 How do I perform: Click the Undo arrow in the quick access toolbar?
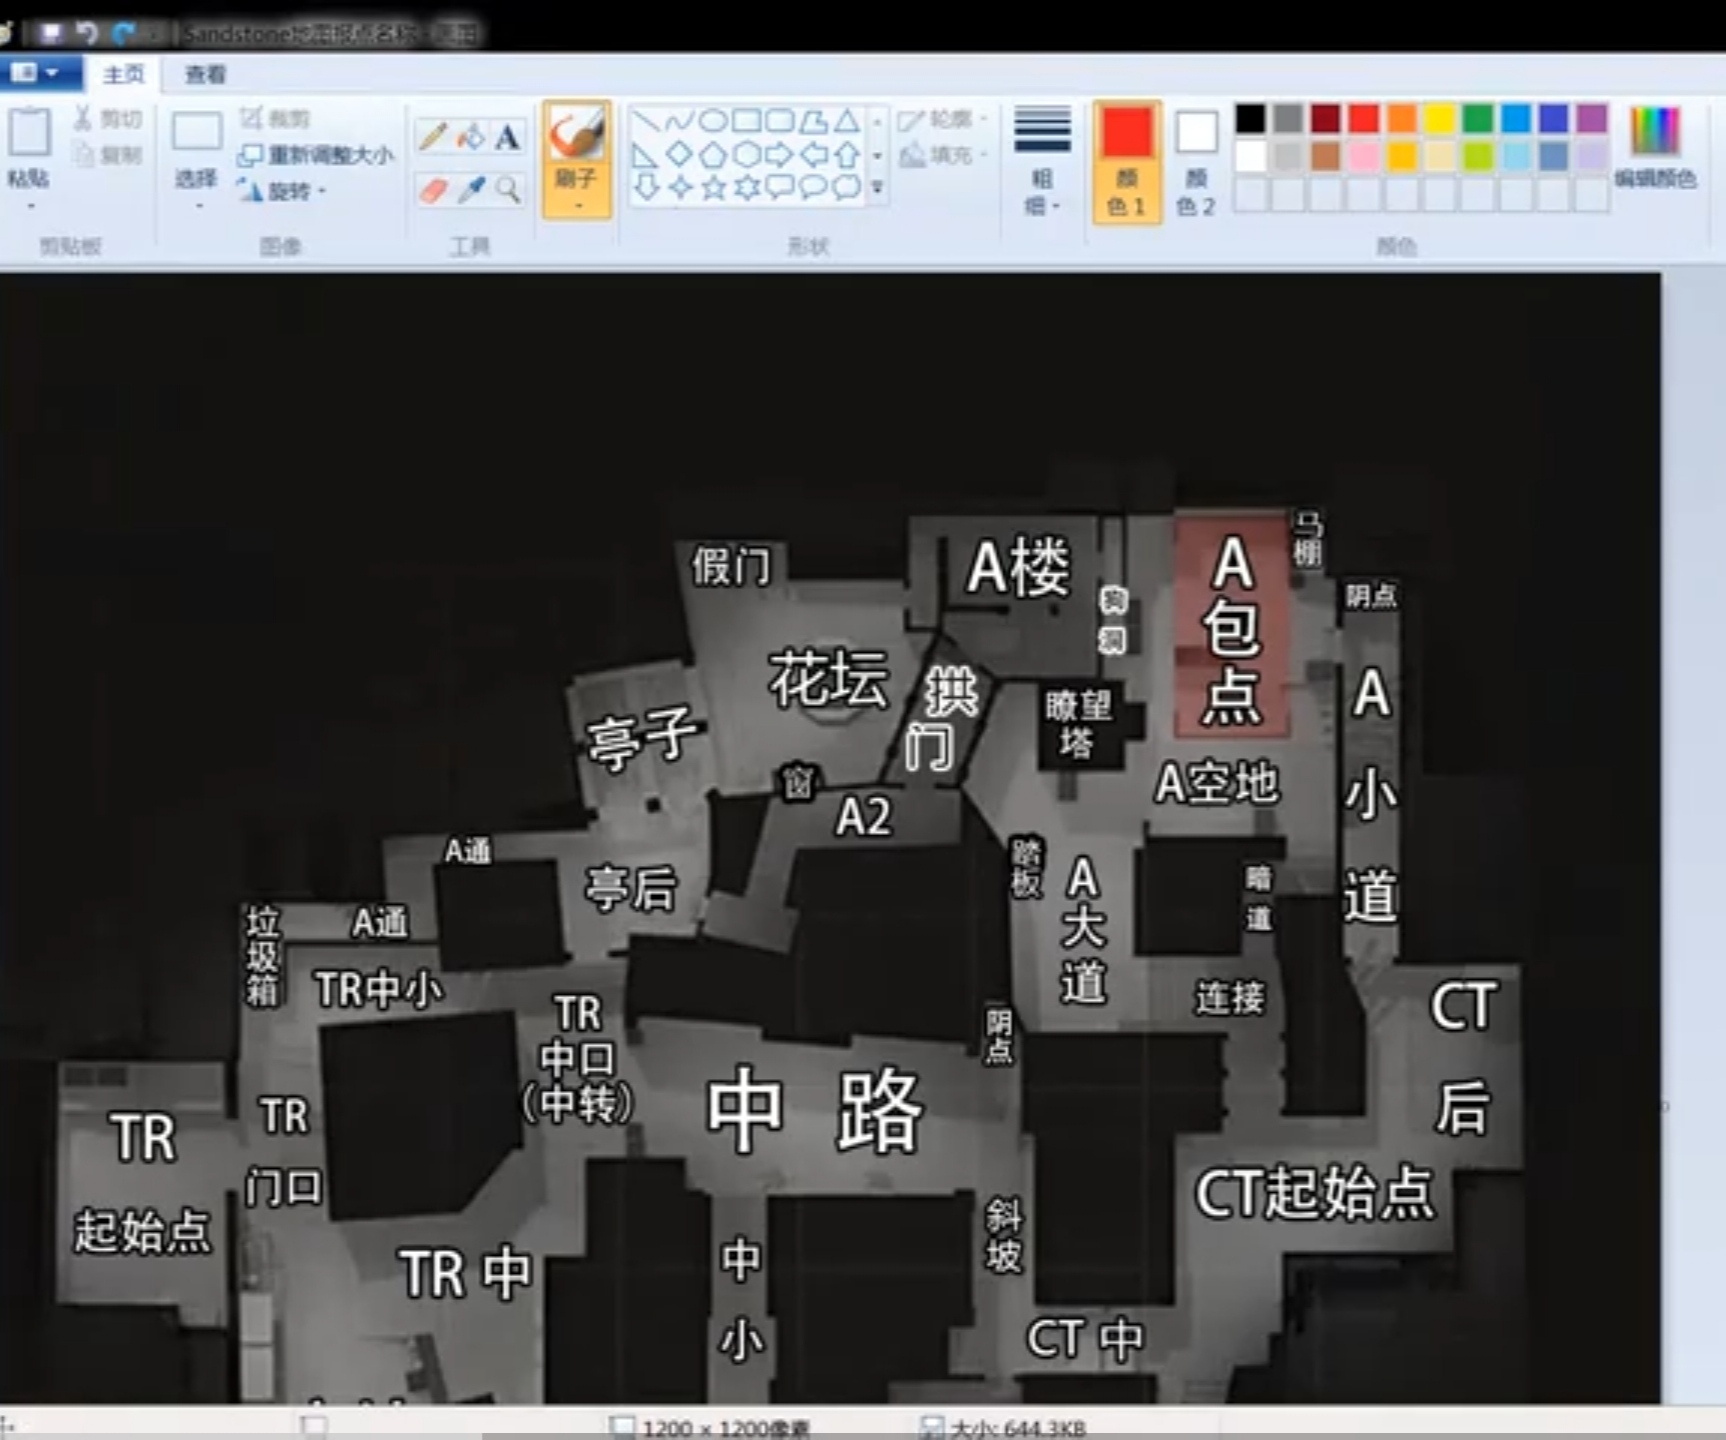88,33
